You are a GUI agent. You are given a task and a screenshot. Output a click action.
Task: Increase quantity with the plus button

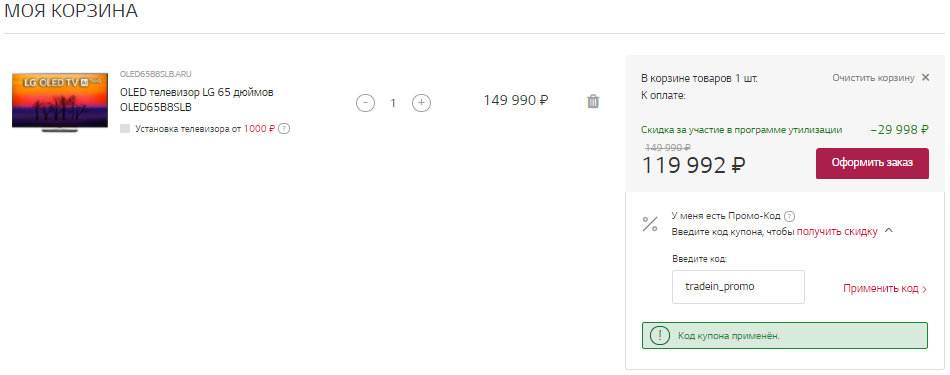click(x=422, y=103)
